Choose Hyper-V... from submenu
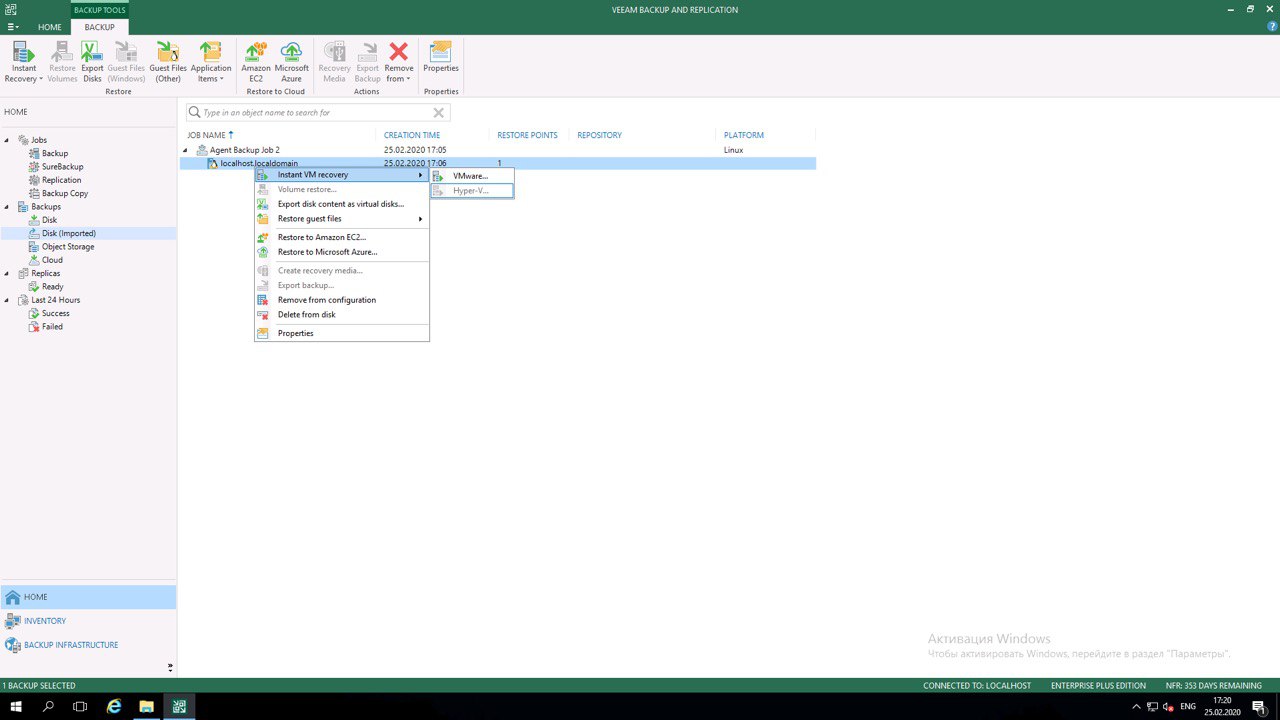 (472, 190)
